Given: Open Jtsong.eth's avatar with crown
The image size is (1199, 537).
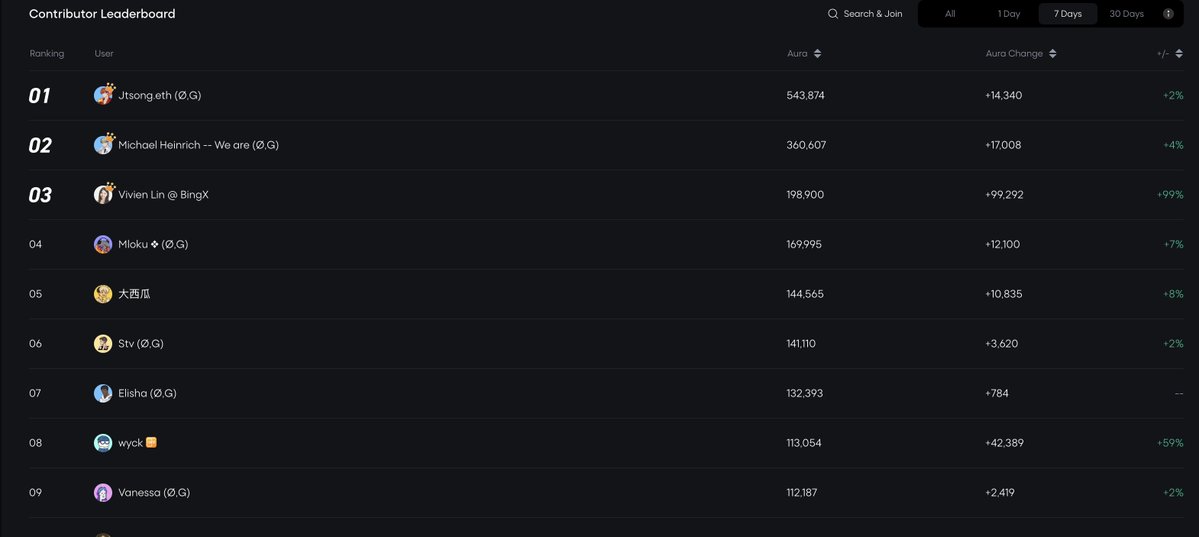Looking at the screenshot, I should click(103, 95).
